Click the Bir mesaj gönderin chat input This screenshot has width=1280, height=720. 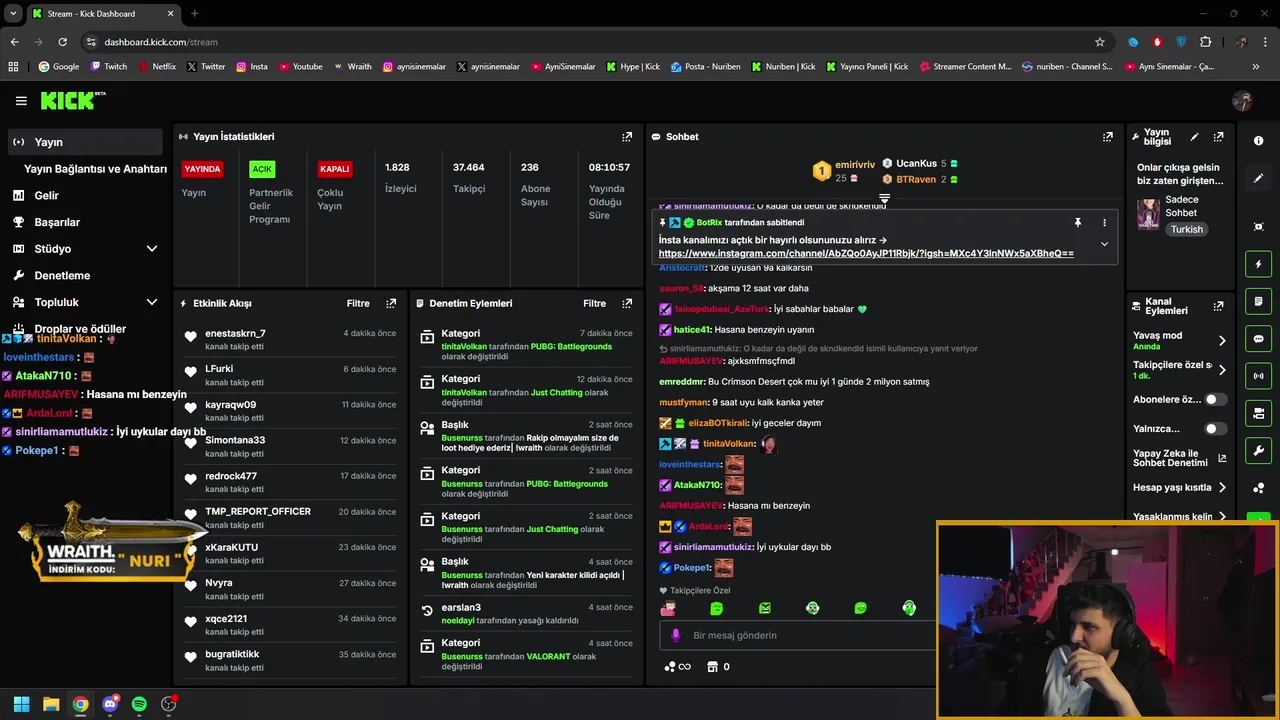(x=800, y=635)
